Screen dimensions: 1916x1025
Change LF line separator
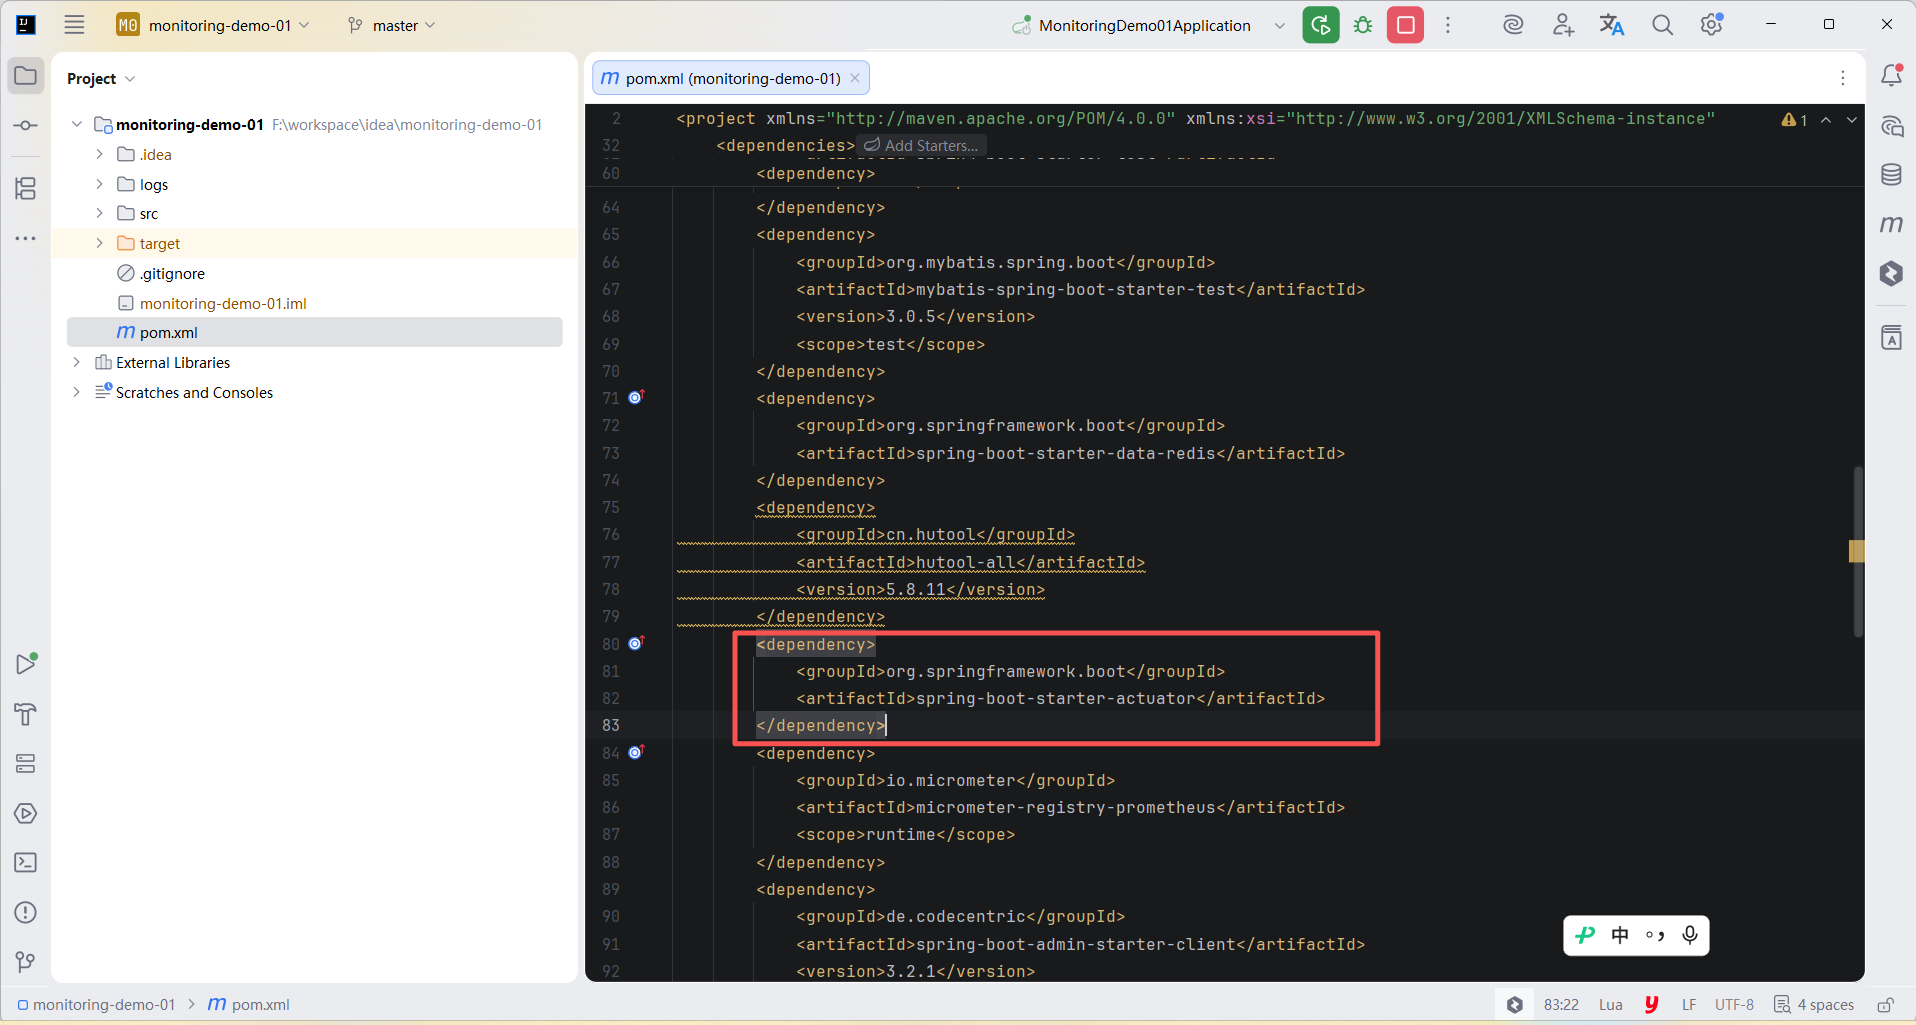(x=1689, y=1005)
